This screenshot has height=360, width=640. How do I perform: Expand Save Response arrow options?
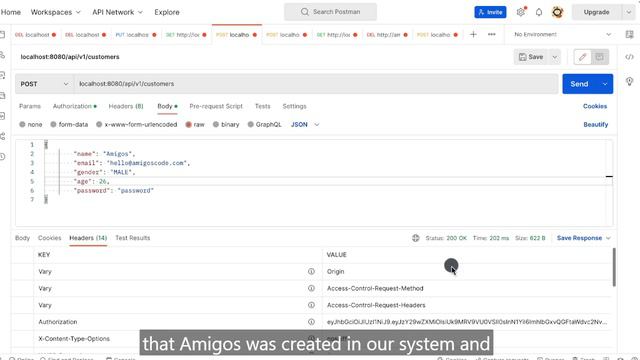tap(608, 238)
